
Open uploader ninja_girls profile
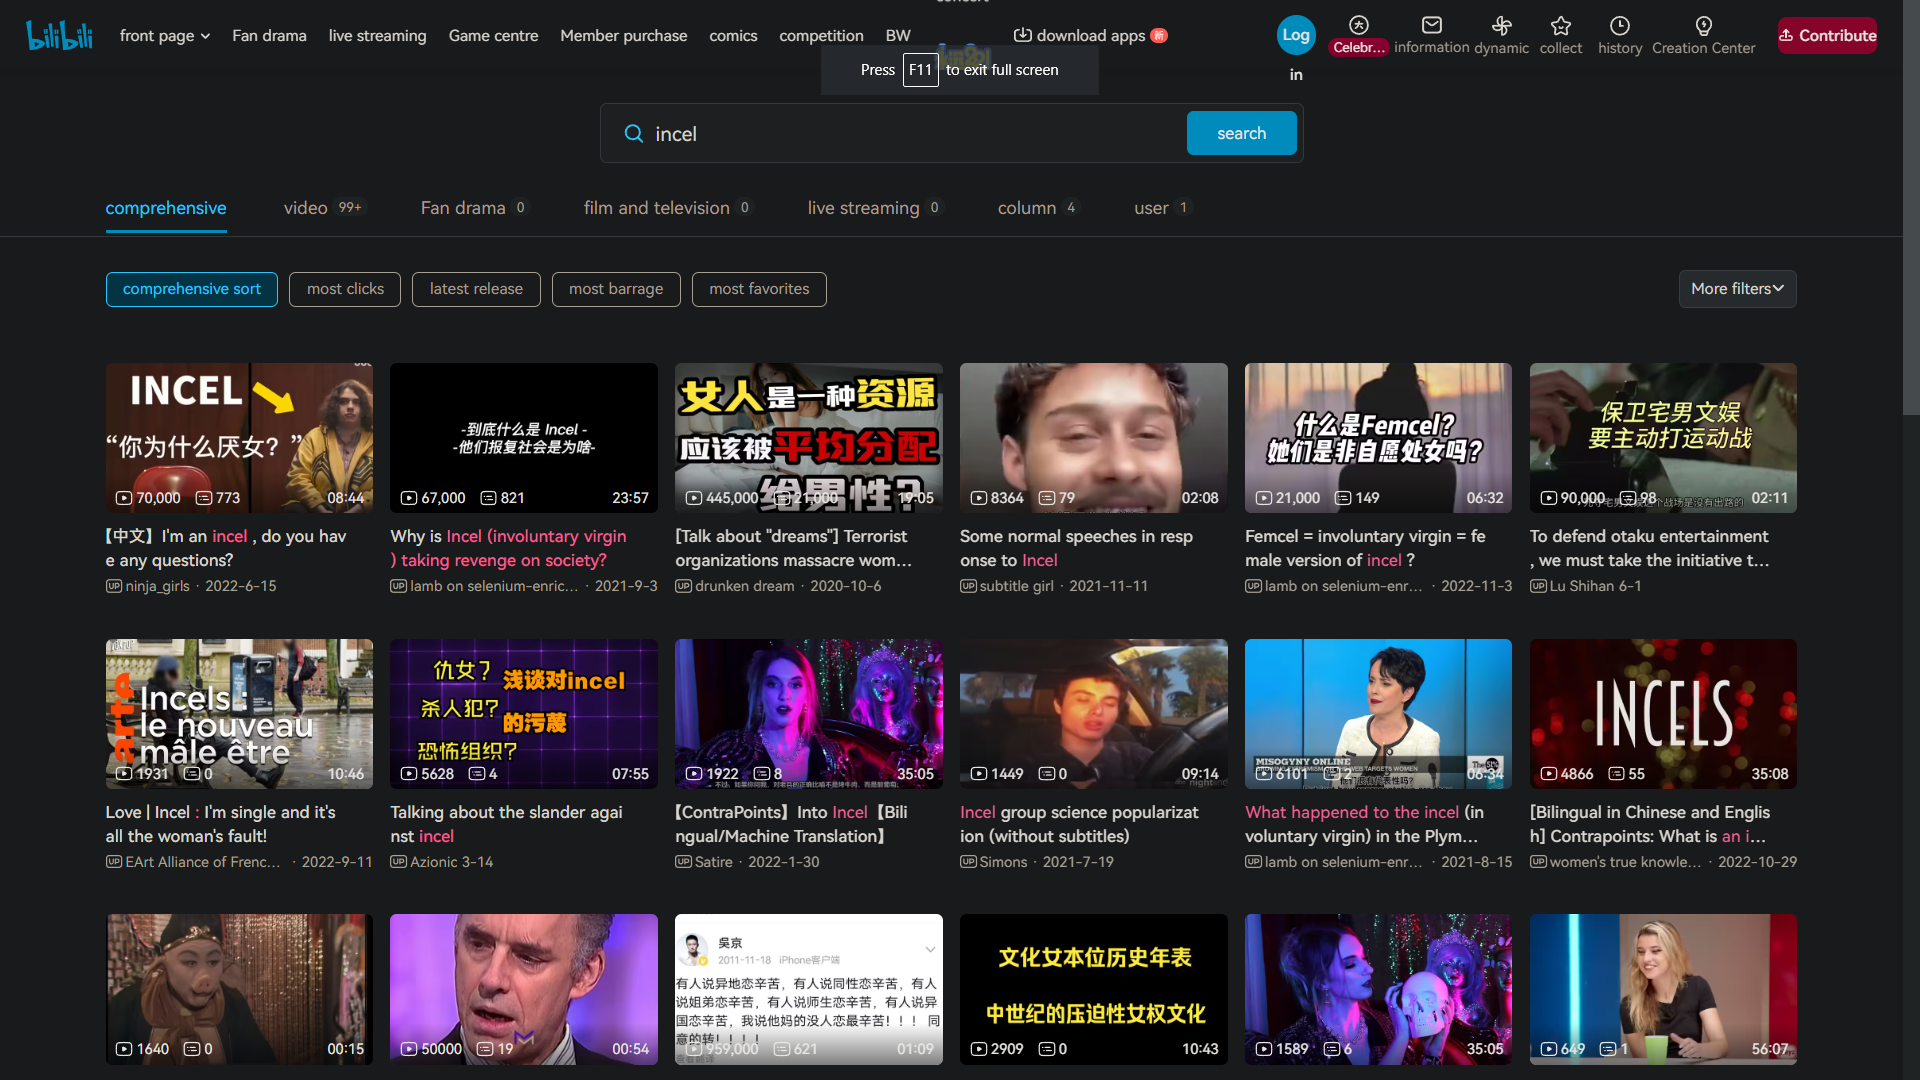(157, 586)
